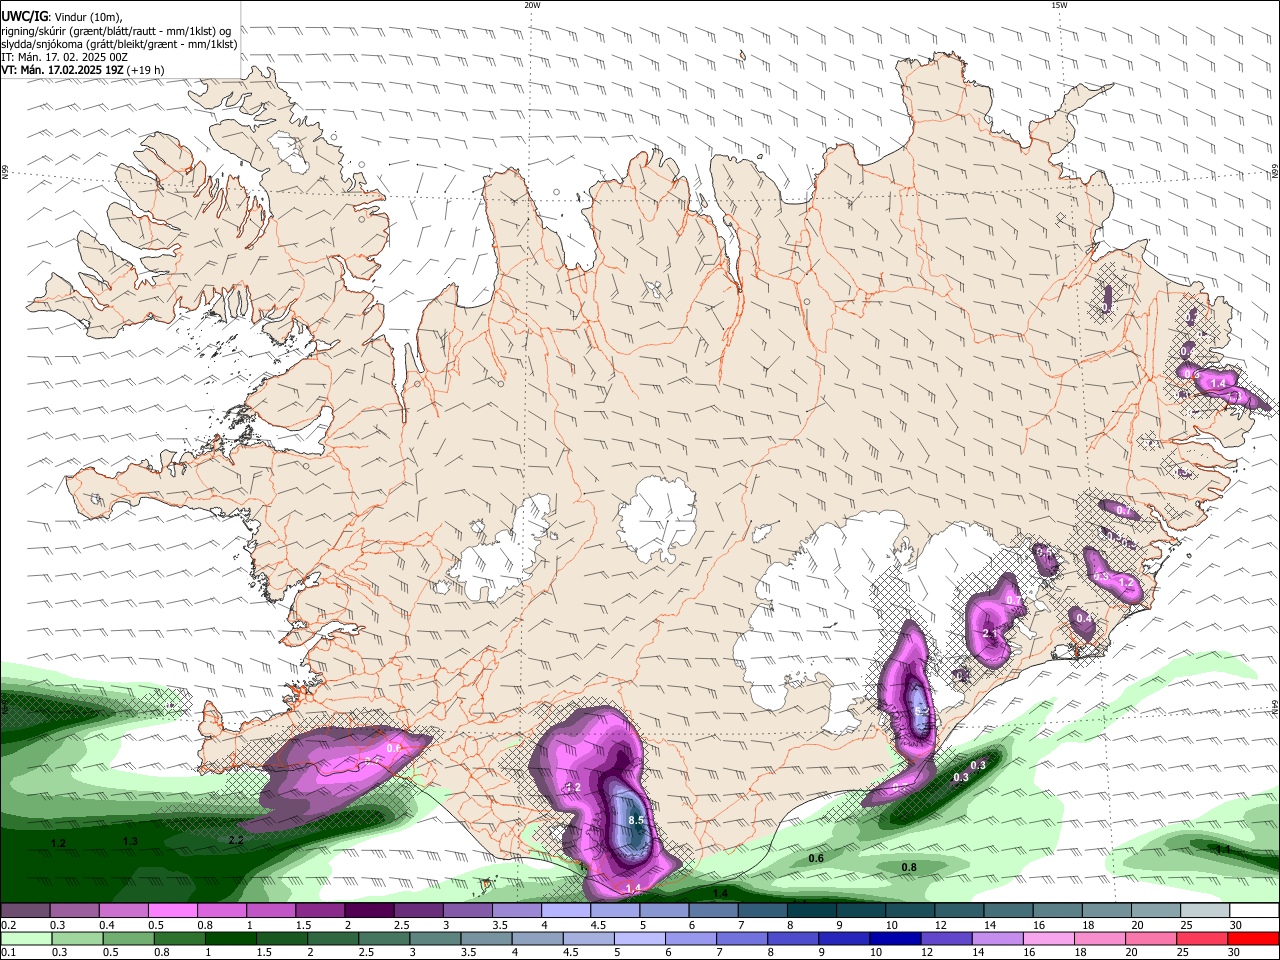The image size is (1280, 960).
Task: Pick the lightest green 0.1 swatch in the rain scale
Action: tap(26, 939)
